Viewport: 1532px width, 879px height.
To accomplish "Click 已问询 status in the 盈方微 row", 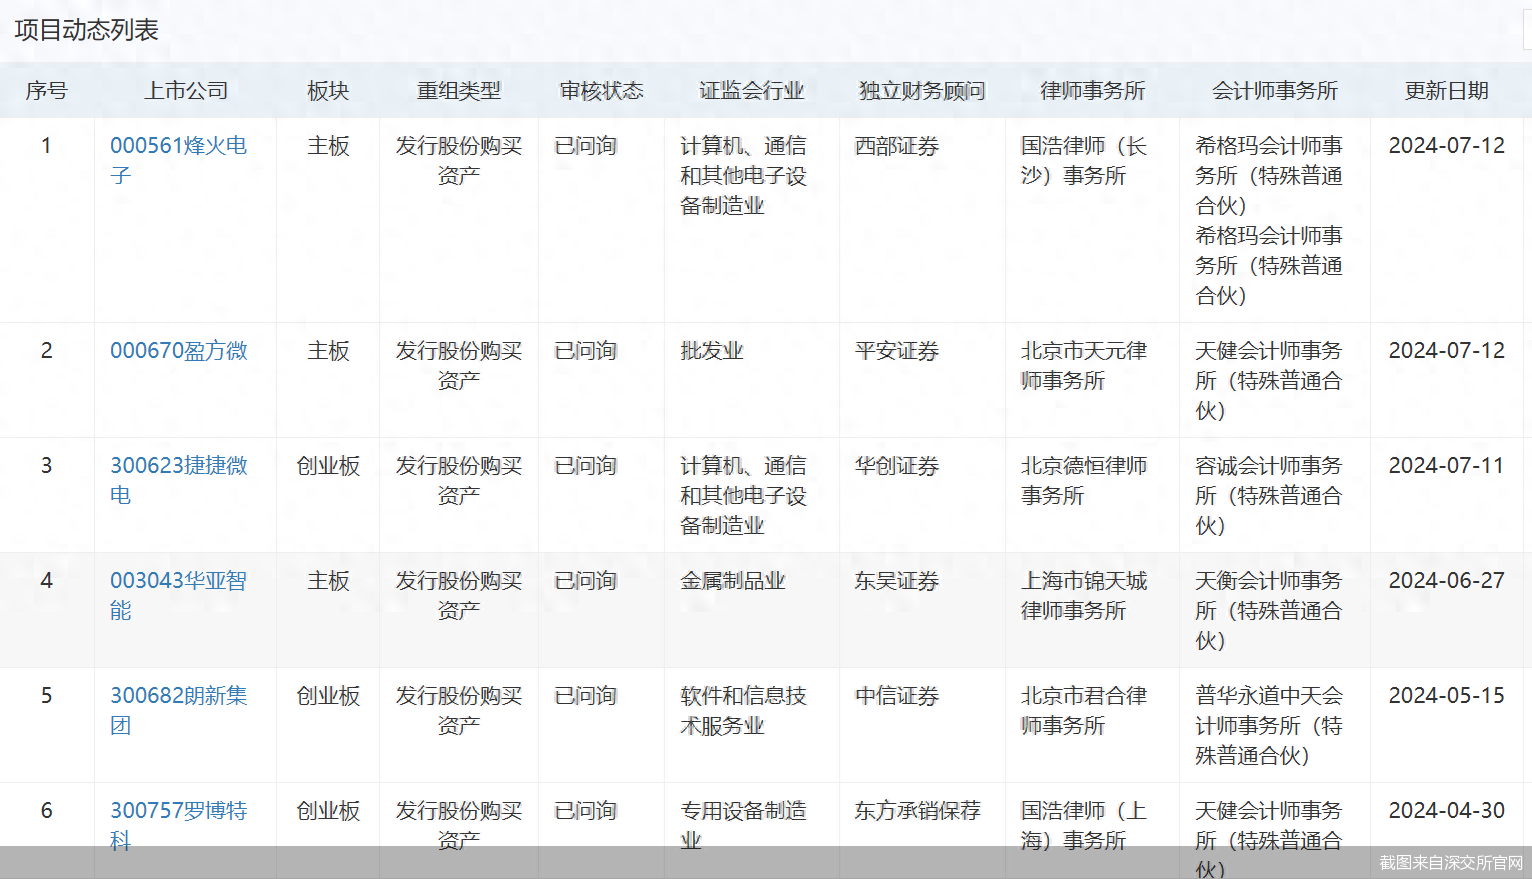I will coord(586,351).
